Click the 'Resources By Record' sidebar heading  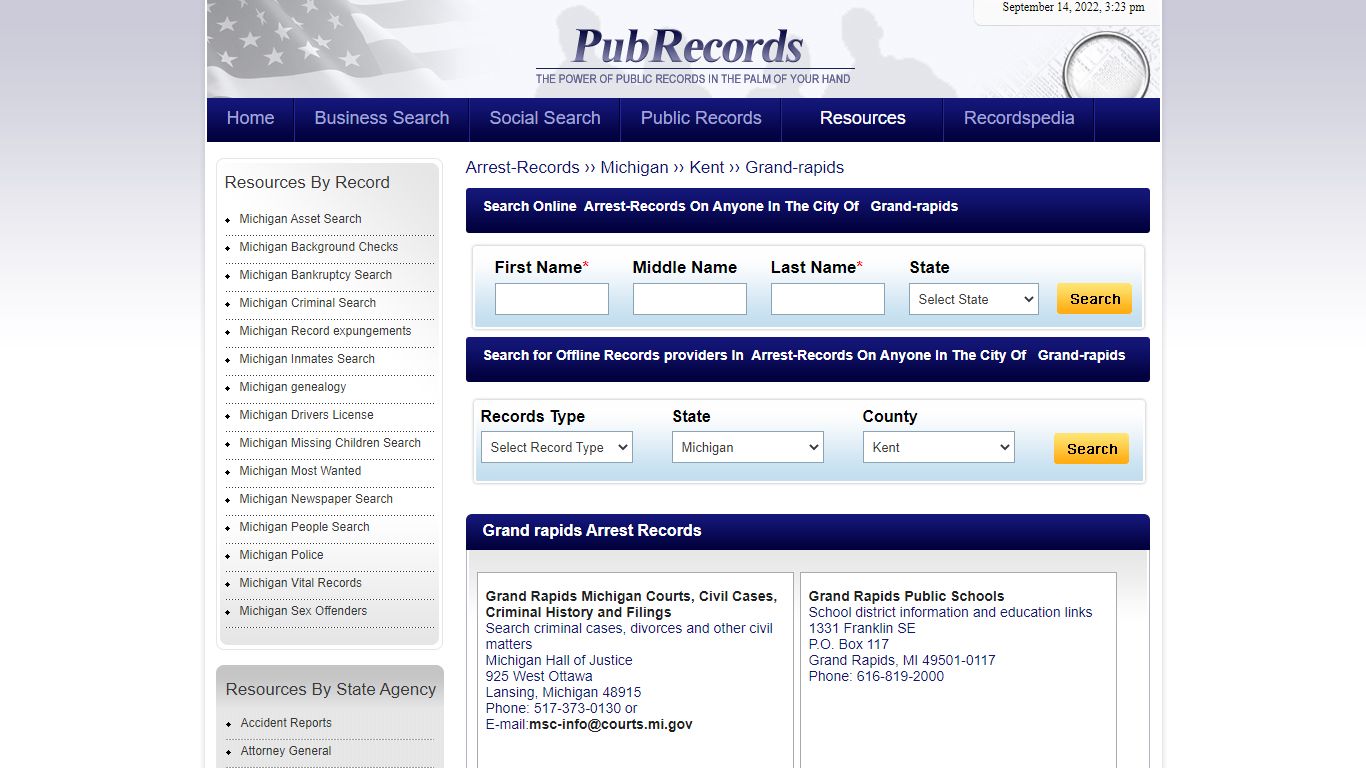click(x=307, y=182)
